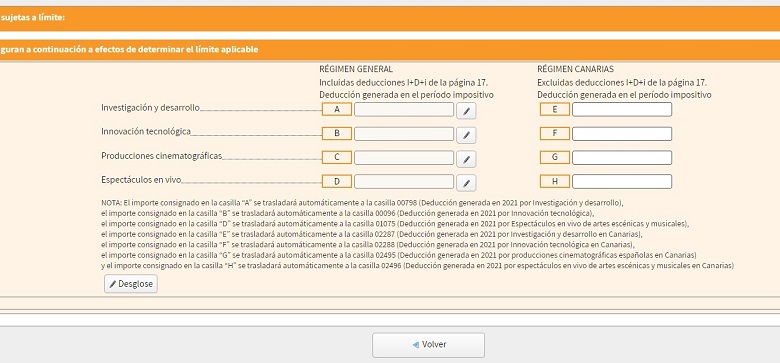The image size is (780, 363).
Task: Click the box label 'A'
Action: point(337,109)
